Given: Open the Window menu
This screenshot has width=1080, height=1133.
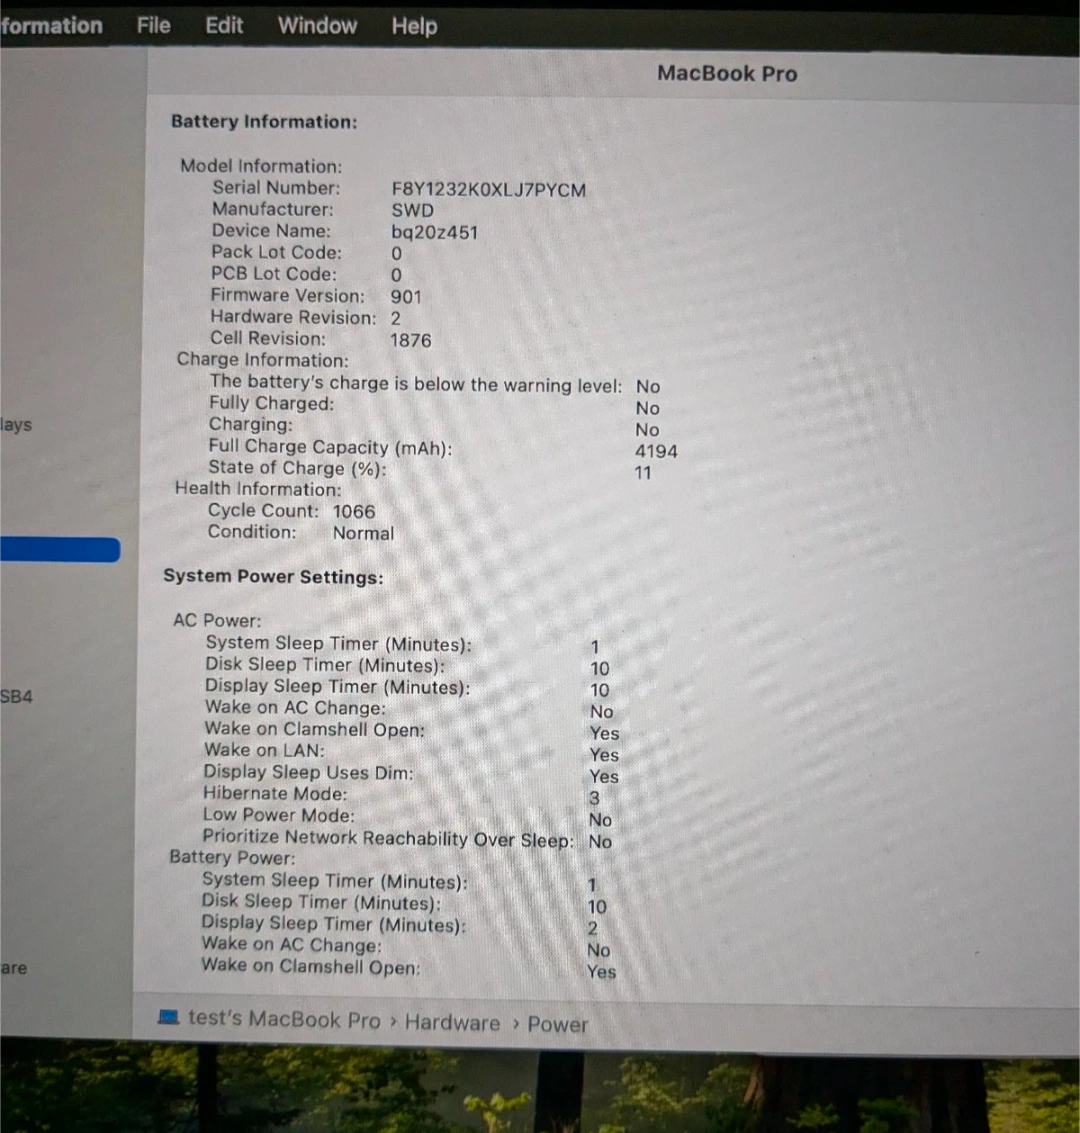Looking at the screenshot, I should point(317,26).
